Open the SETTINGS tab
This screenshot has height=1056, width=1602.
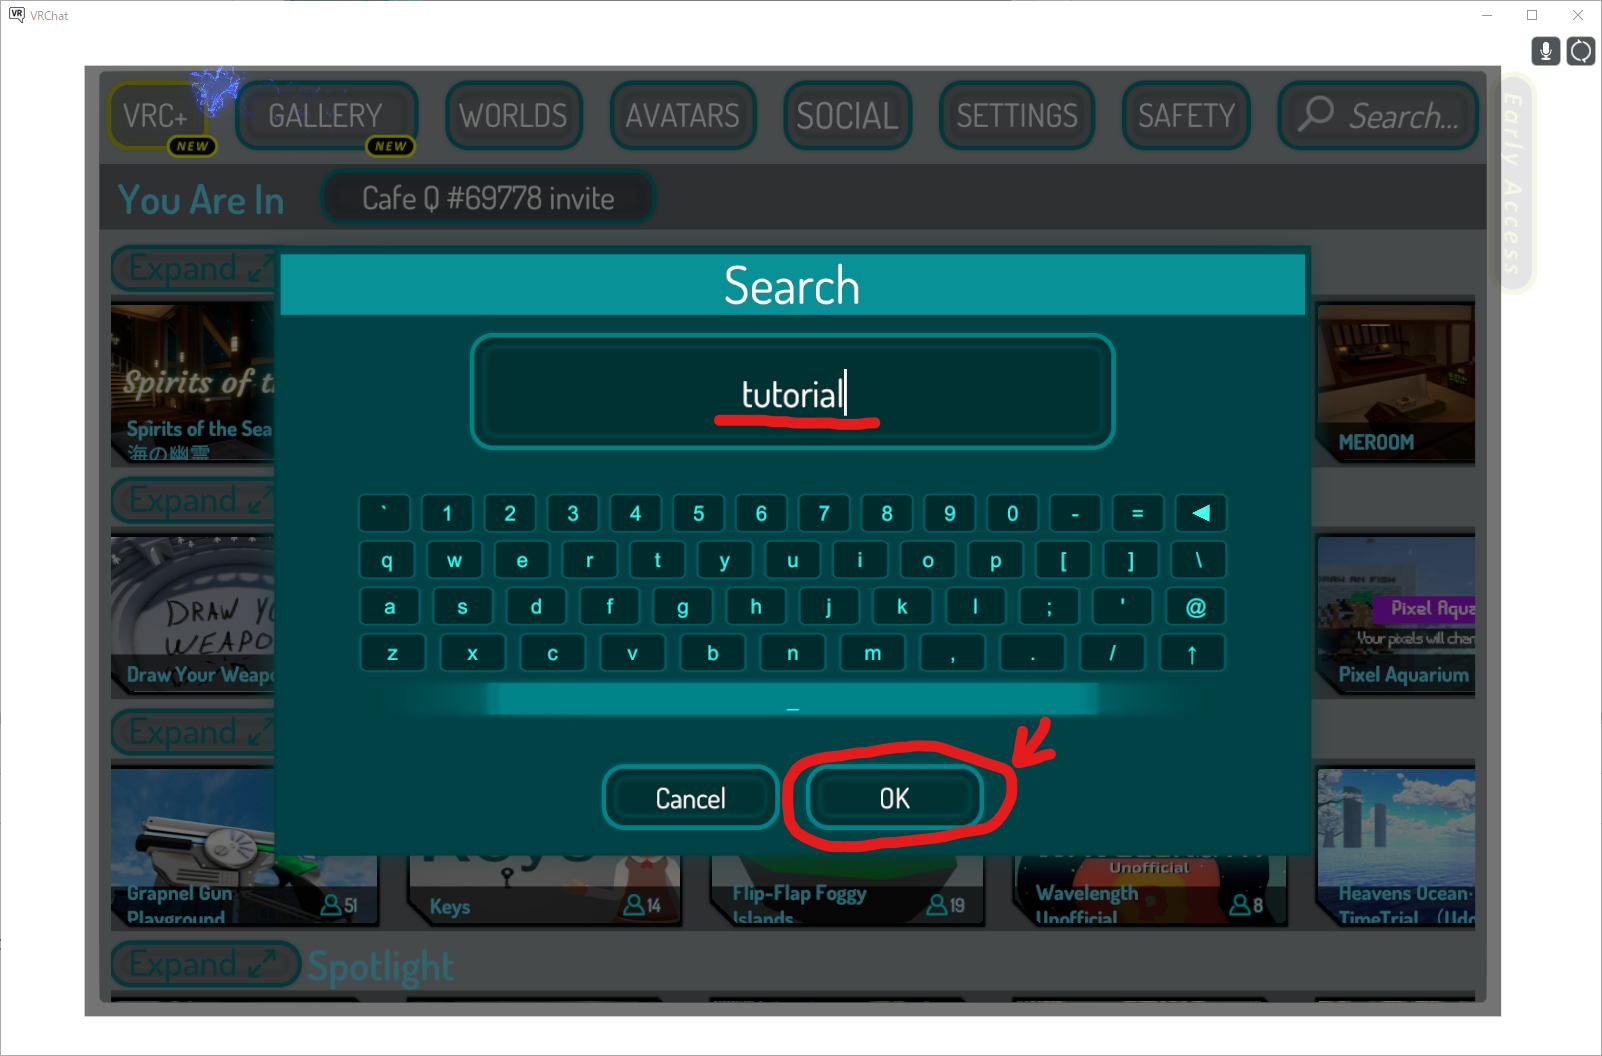click(1016, 116)
